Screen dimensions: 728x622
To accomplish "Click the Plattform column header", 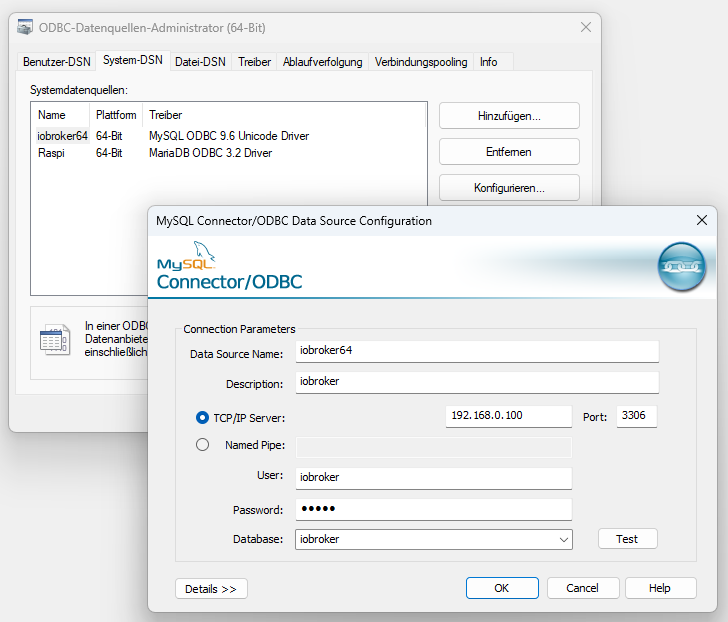I will tap(116, 115).
